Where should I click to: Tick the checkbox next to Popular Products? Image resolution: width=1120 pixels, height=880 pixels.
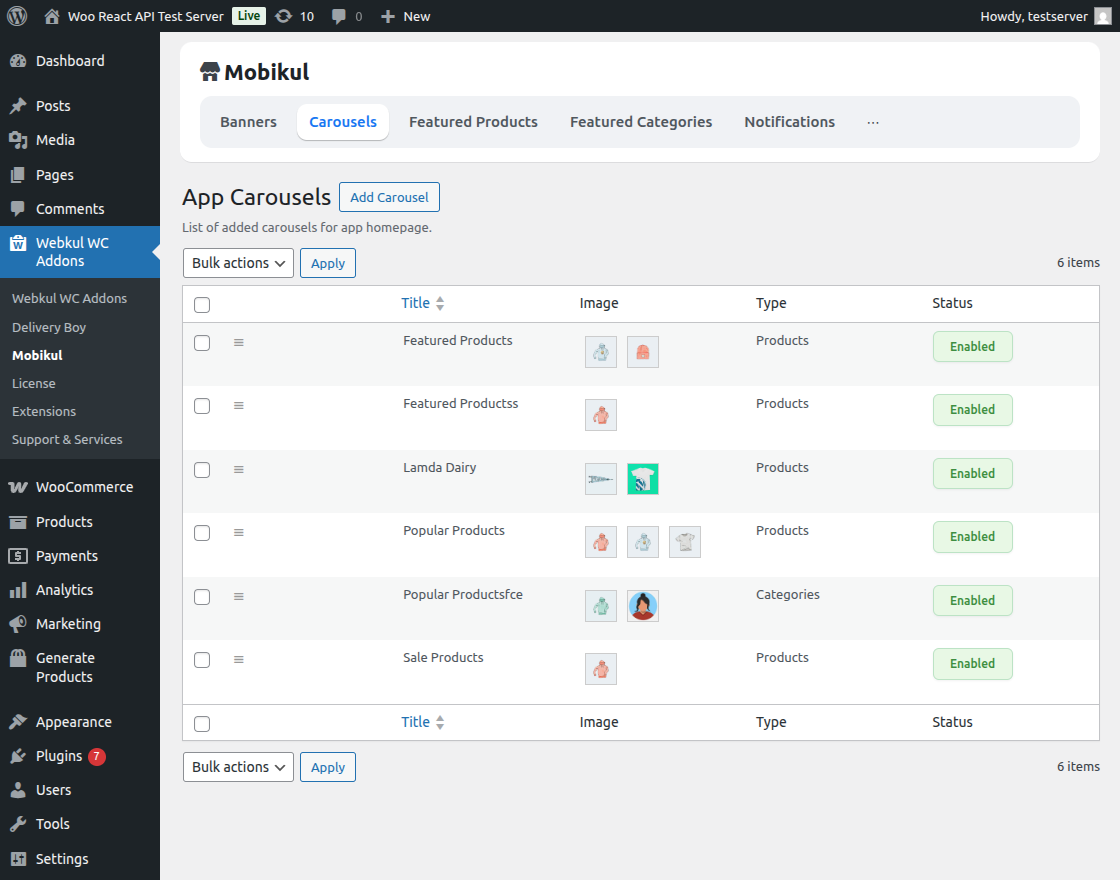pos(202,533)
